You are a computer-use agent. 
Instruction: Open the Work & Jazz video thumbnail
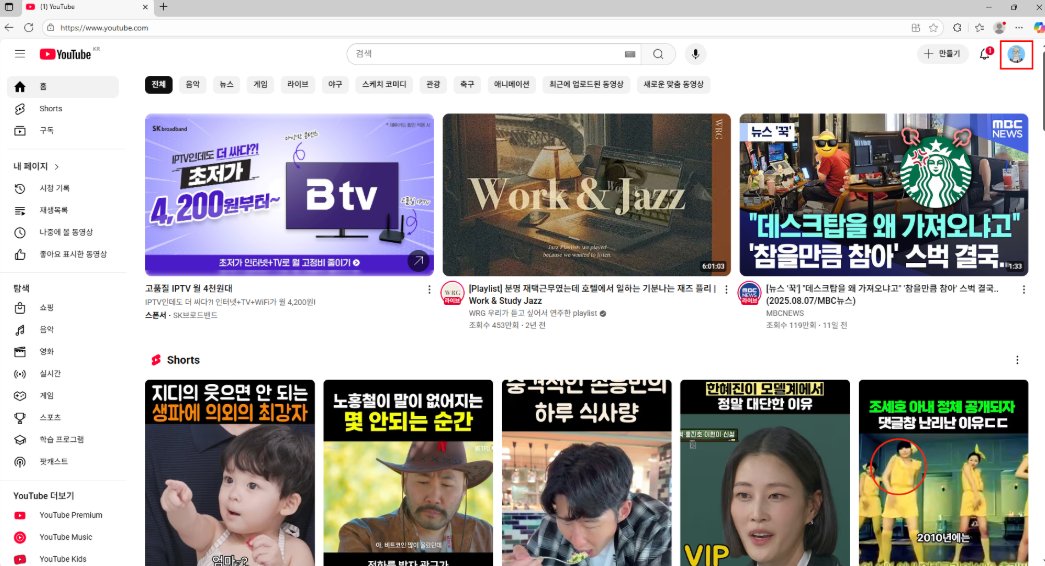[x=586, y=194]
